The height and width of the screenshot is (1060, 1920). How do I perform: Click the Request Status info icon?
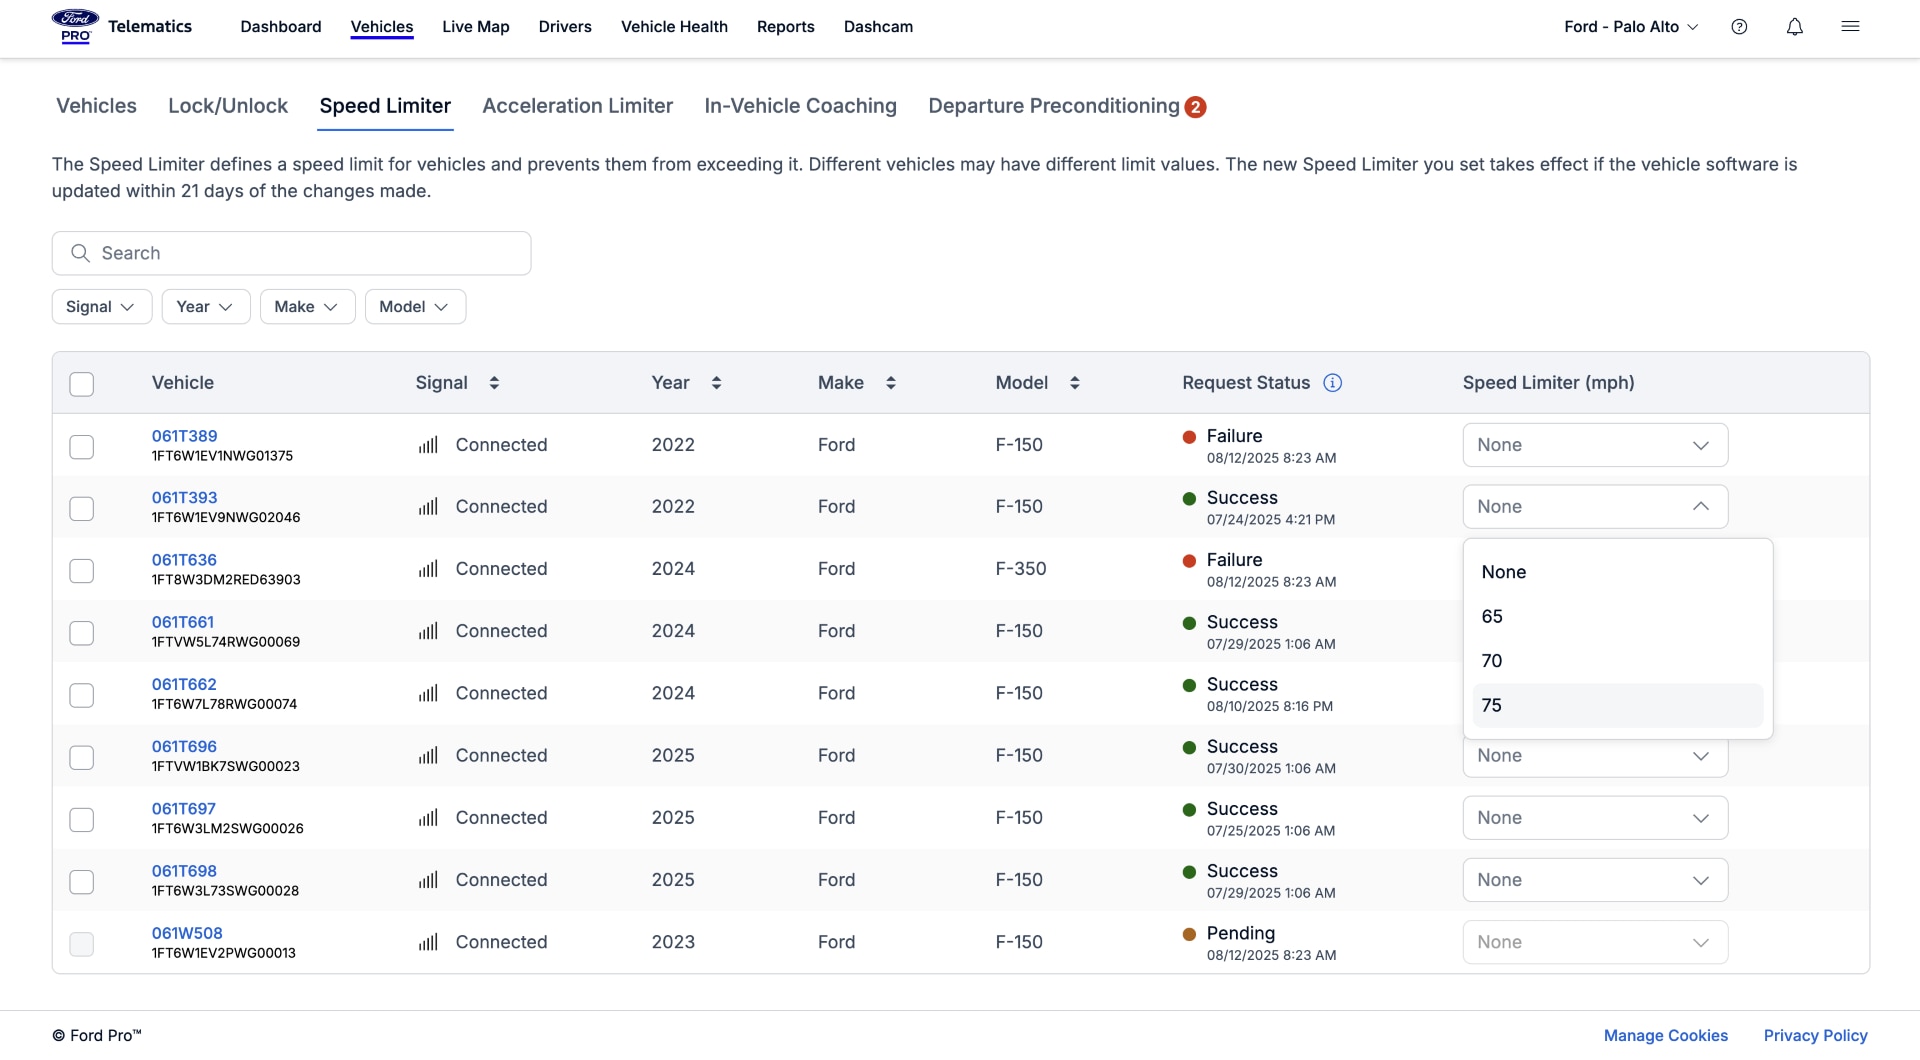click(1332, 383)
